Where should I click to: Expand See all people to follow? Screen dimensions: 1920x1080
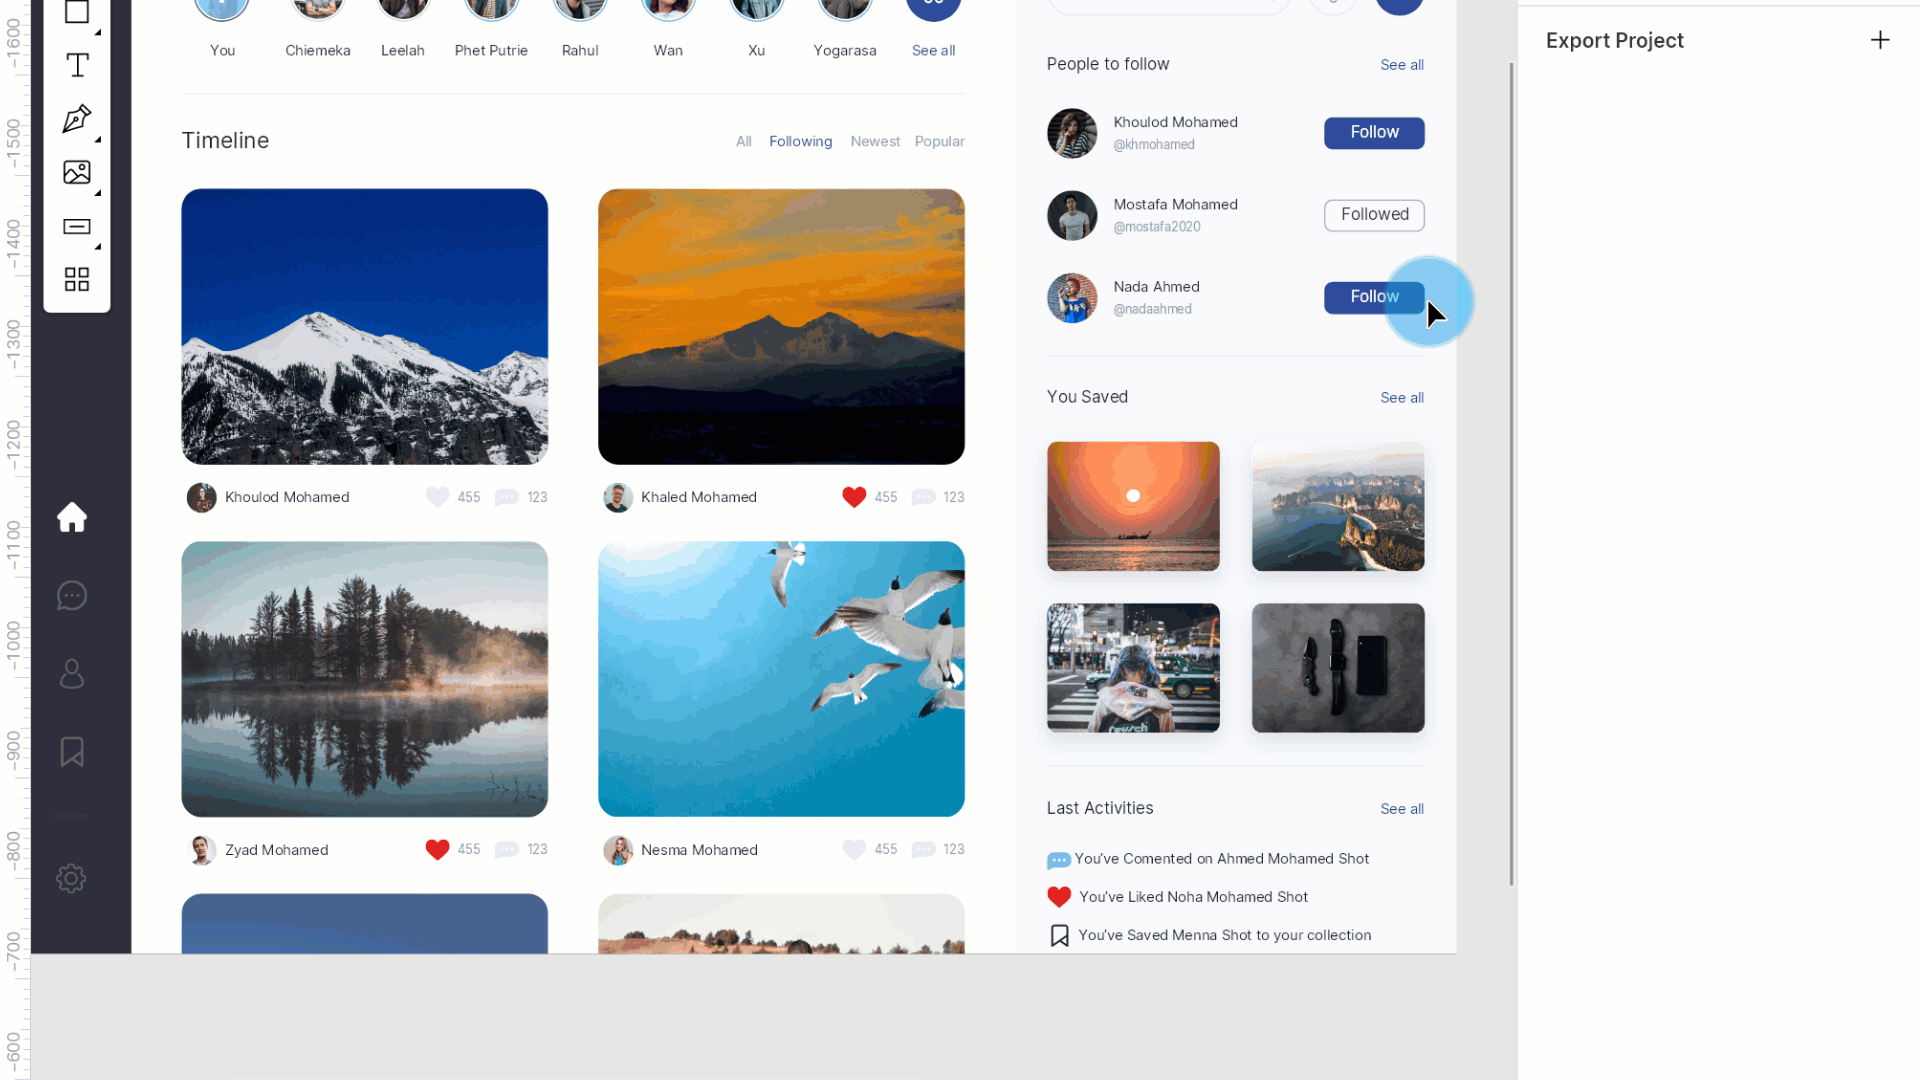[x=1402, y=63]
